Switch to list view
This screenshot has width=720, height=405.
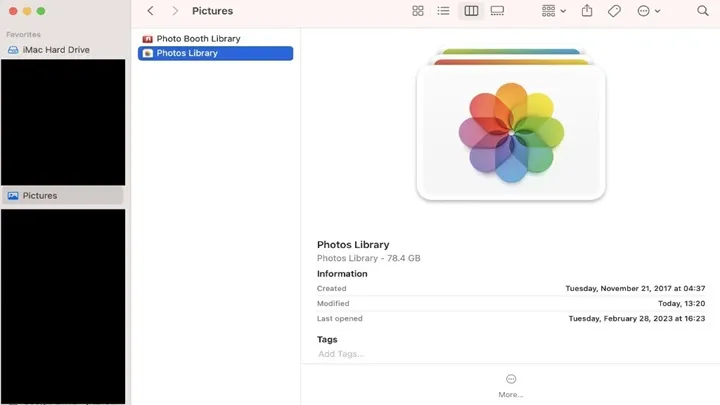coord(444,11)
